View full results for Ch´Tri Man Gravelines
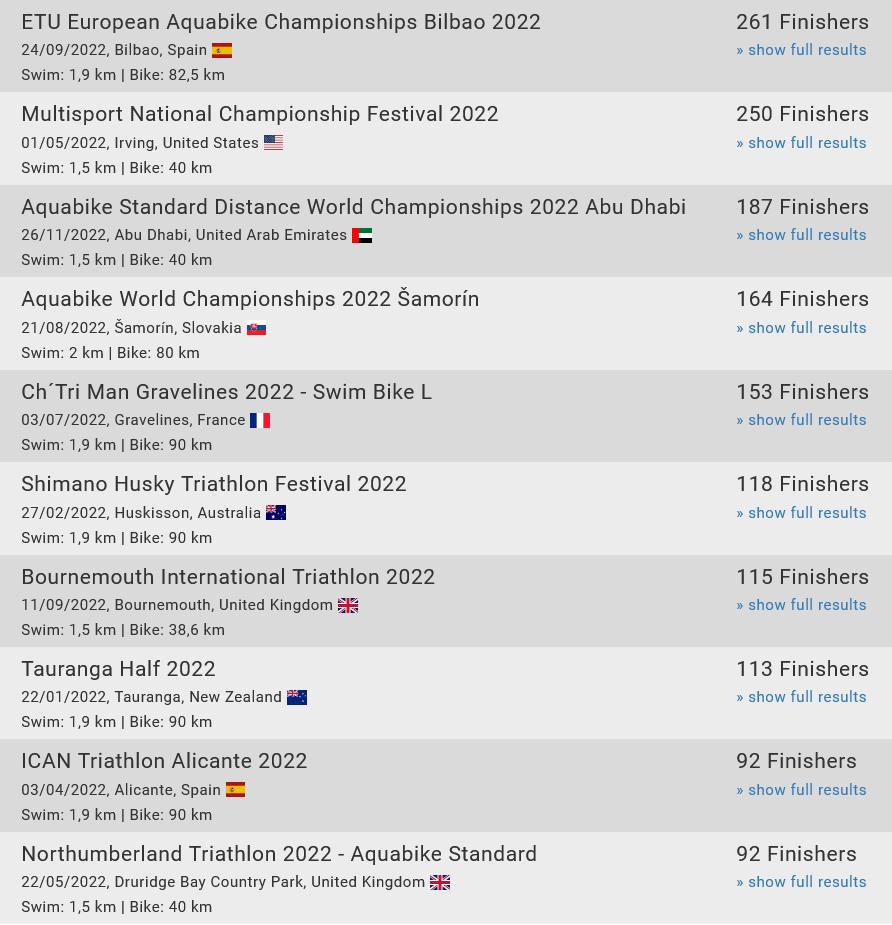 click(801, 420)
